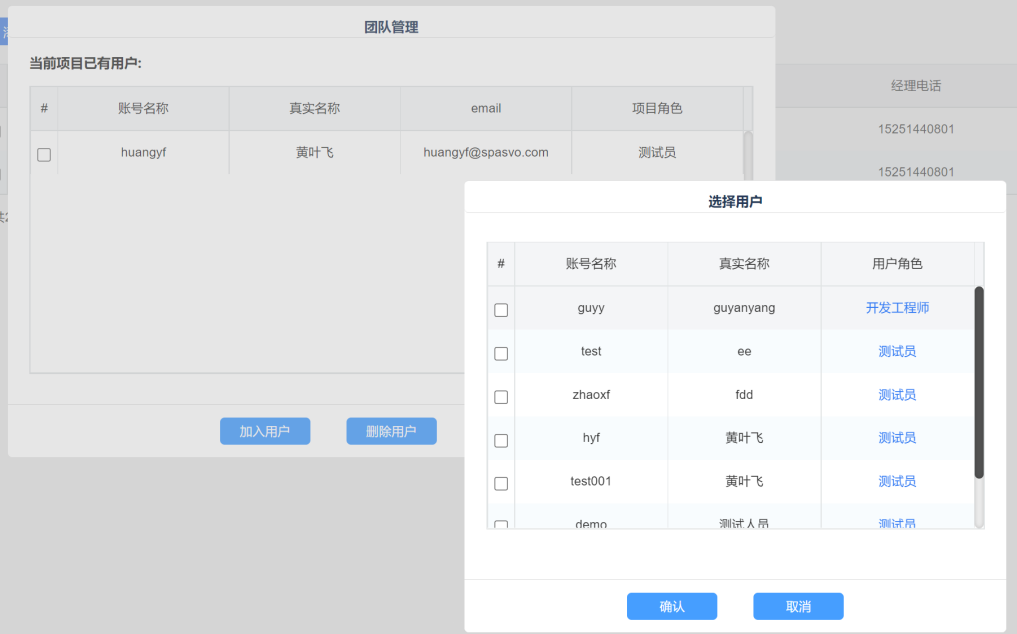The image size is (1017, 634).
Task: Check the box beside hyf
Action: [x=501, y=440]
